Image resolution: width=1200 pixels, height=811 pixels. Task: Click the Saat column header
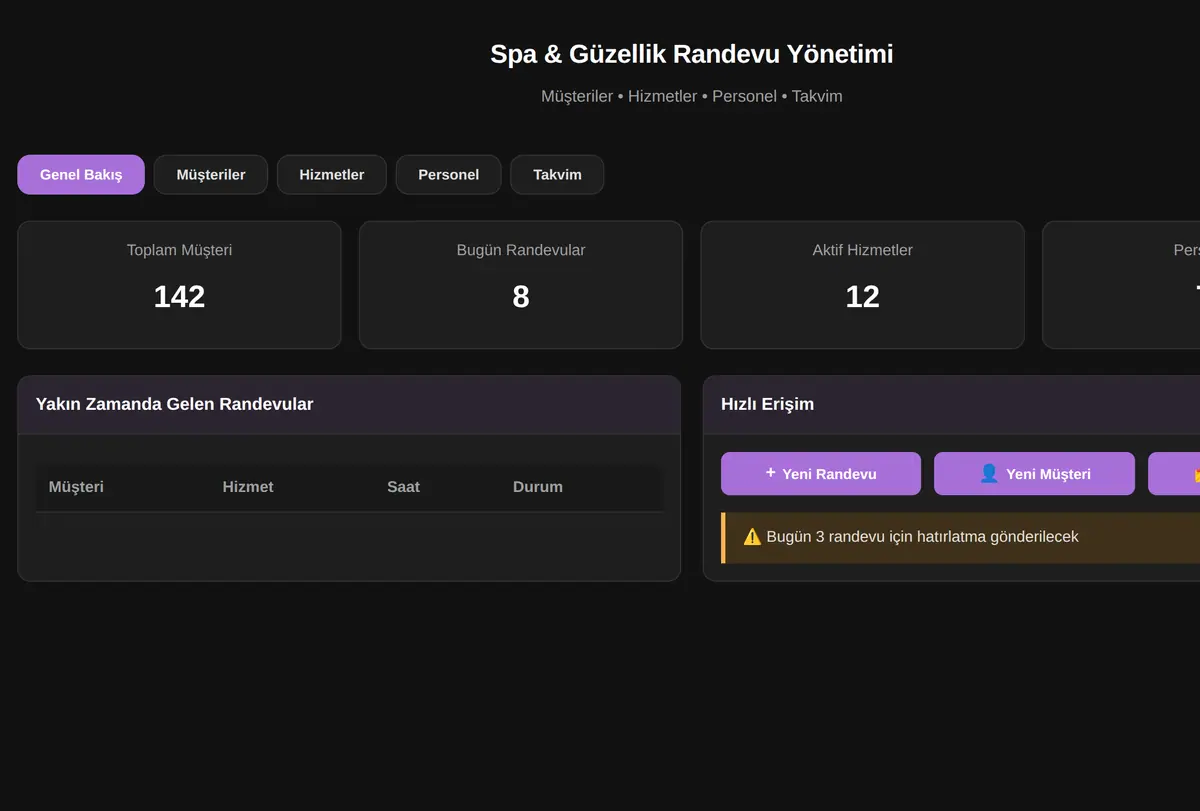point(403,487)
